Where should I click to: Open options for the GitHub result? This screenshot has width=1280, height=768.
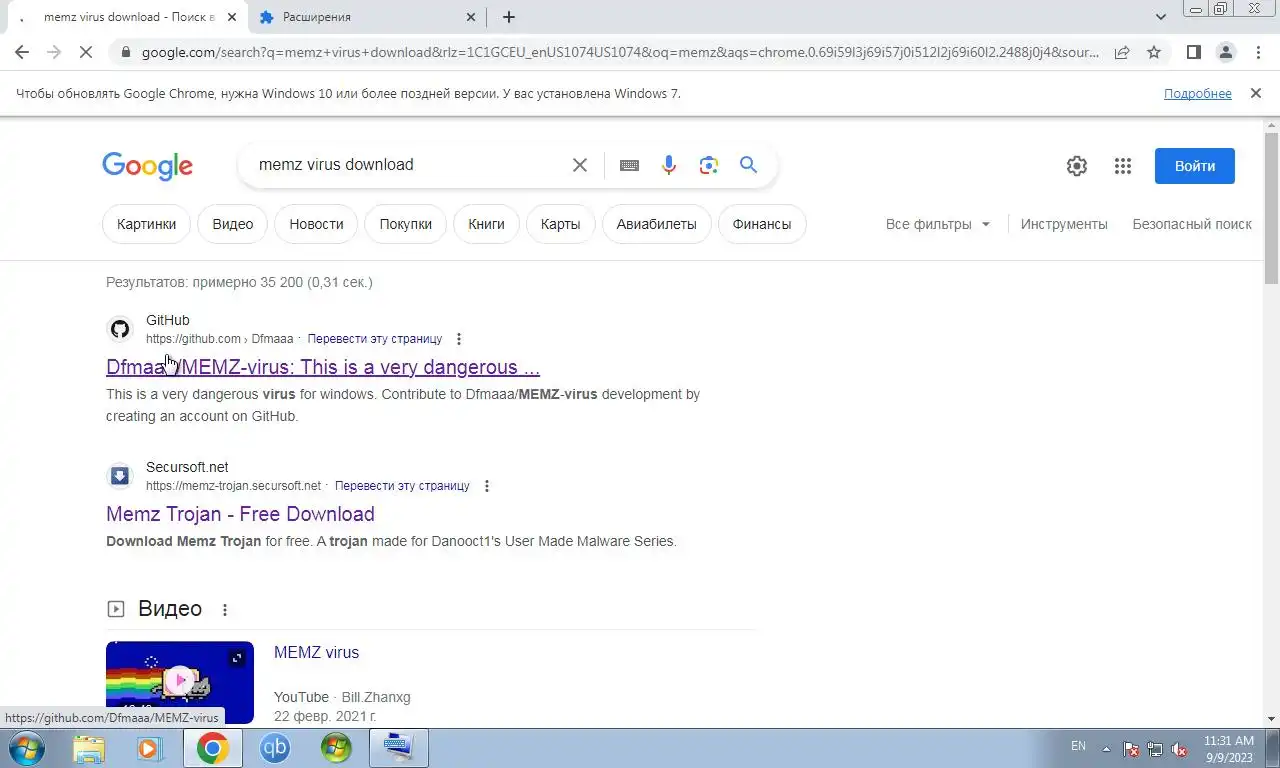459,339
